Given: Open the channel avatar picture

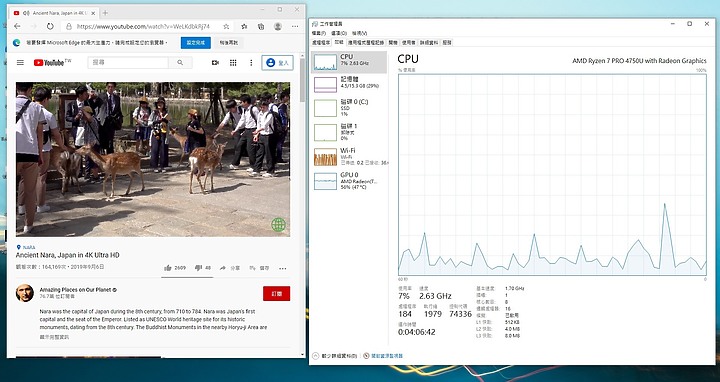Looking at the screenshot, I should pos(25,293).
